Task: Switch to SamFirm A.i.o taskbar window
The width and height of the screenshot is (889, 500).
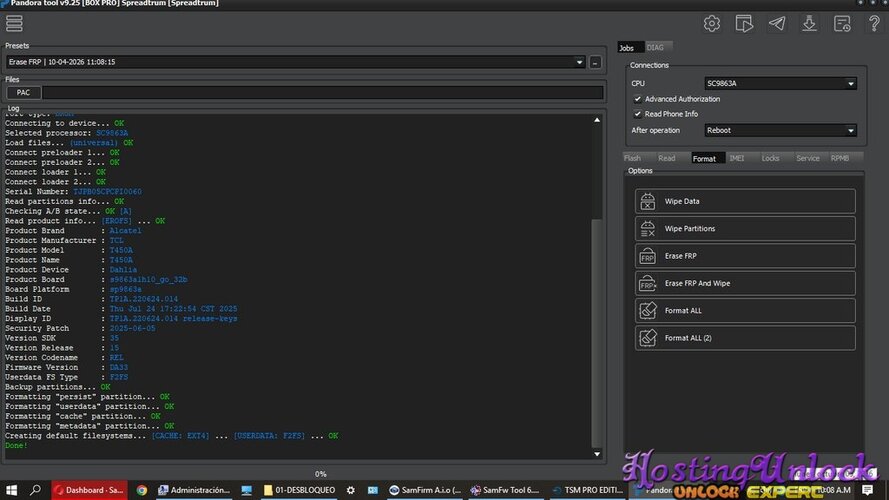Action: [424, 490]
